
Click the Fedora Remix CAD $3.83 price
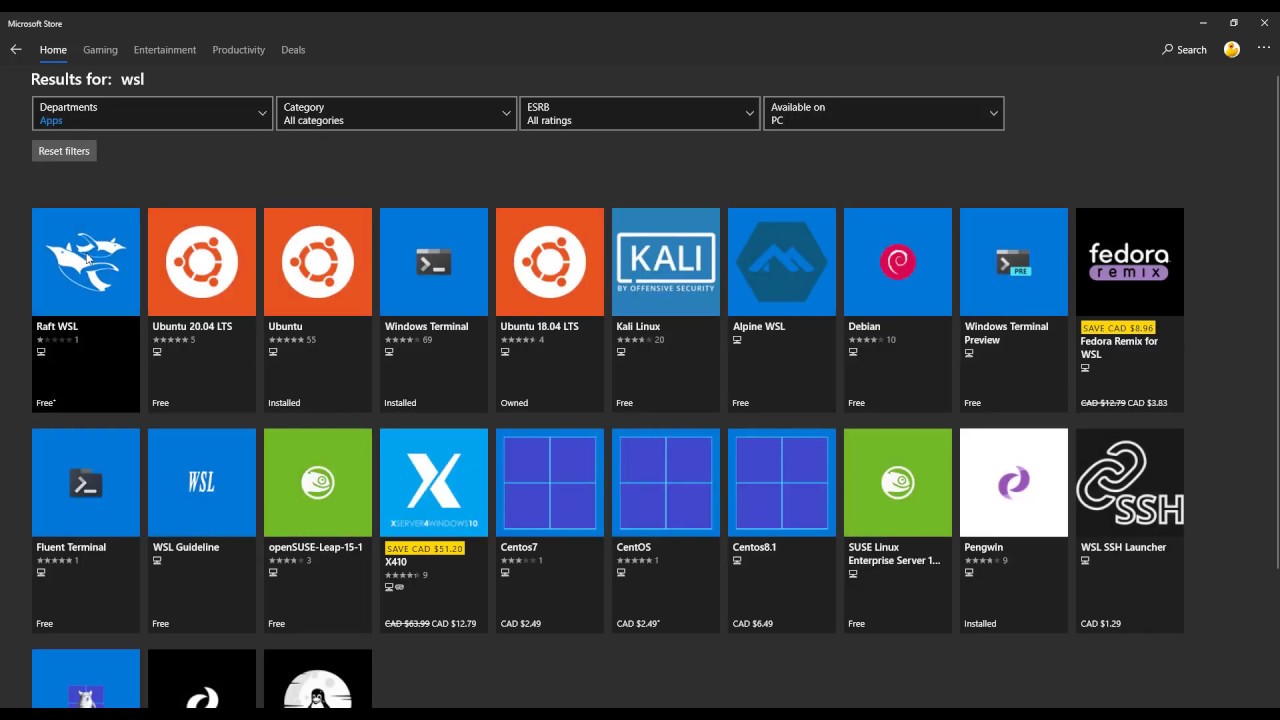[x=1146, y=403]
